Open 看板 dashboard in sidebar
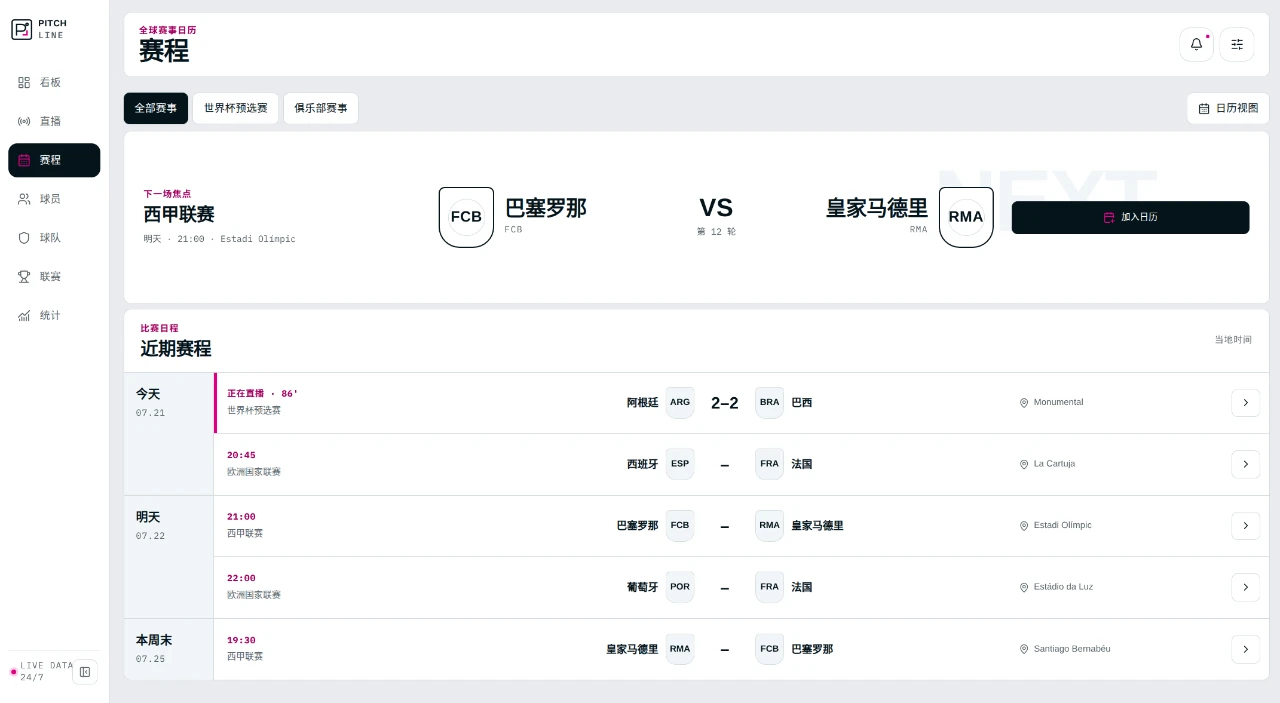Screen dimensions: 1280x703 [54, 82]
